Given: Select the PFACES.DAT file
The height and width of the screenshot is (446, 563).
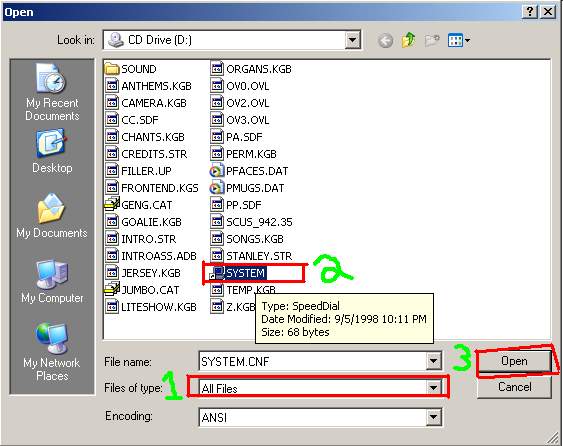Looking at the screenshot, I should [249, 171].
